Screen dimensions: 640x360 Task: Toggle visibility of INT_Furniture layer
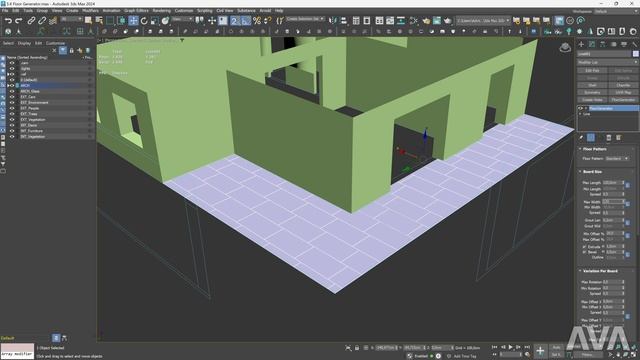click(12, 131)
